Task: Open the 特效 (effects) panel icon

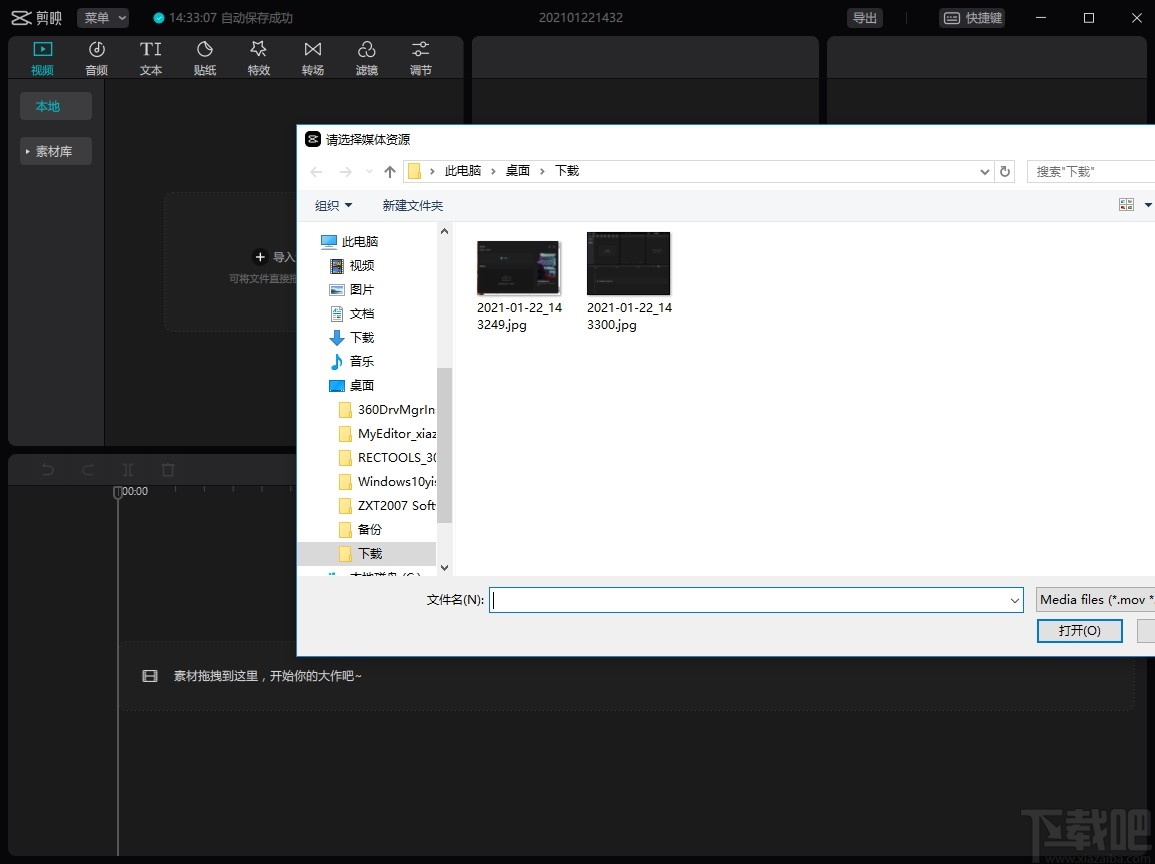Action: 259,57
